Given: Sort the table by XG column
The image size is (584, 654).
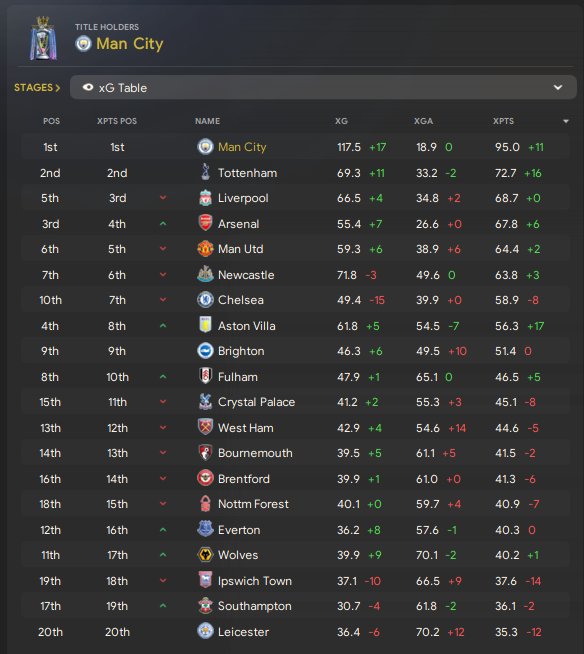Looking at the screenshot, I should 341,121.
